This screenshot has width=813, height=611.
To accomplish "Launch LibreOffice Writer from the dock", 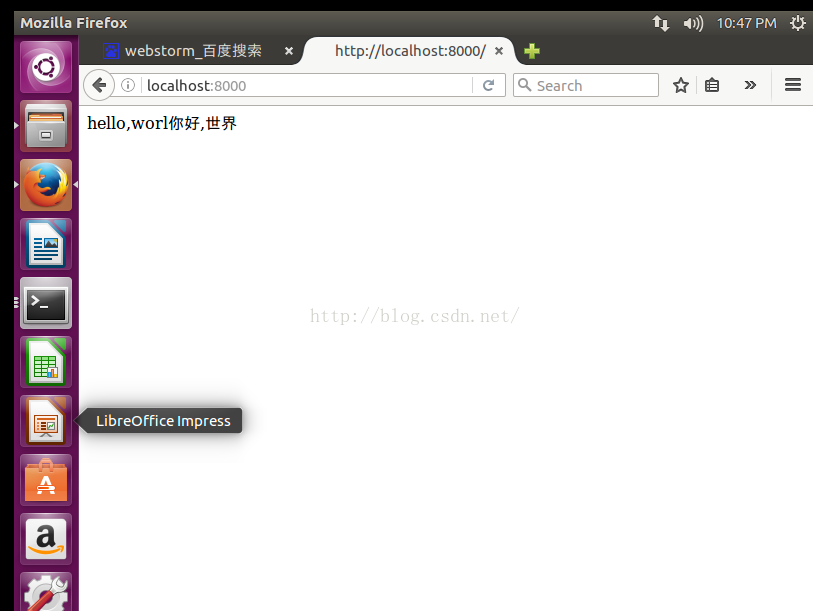I will click(x=46, y=244).
